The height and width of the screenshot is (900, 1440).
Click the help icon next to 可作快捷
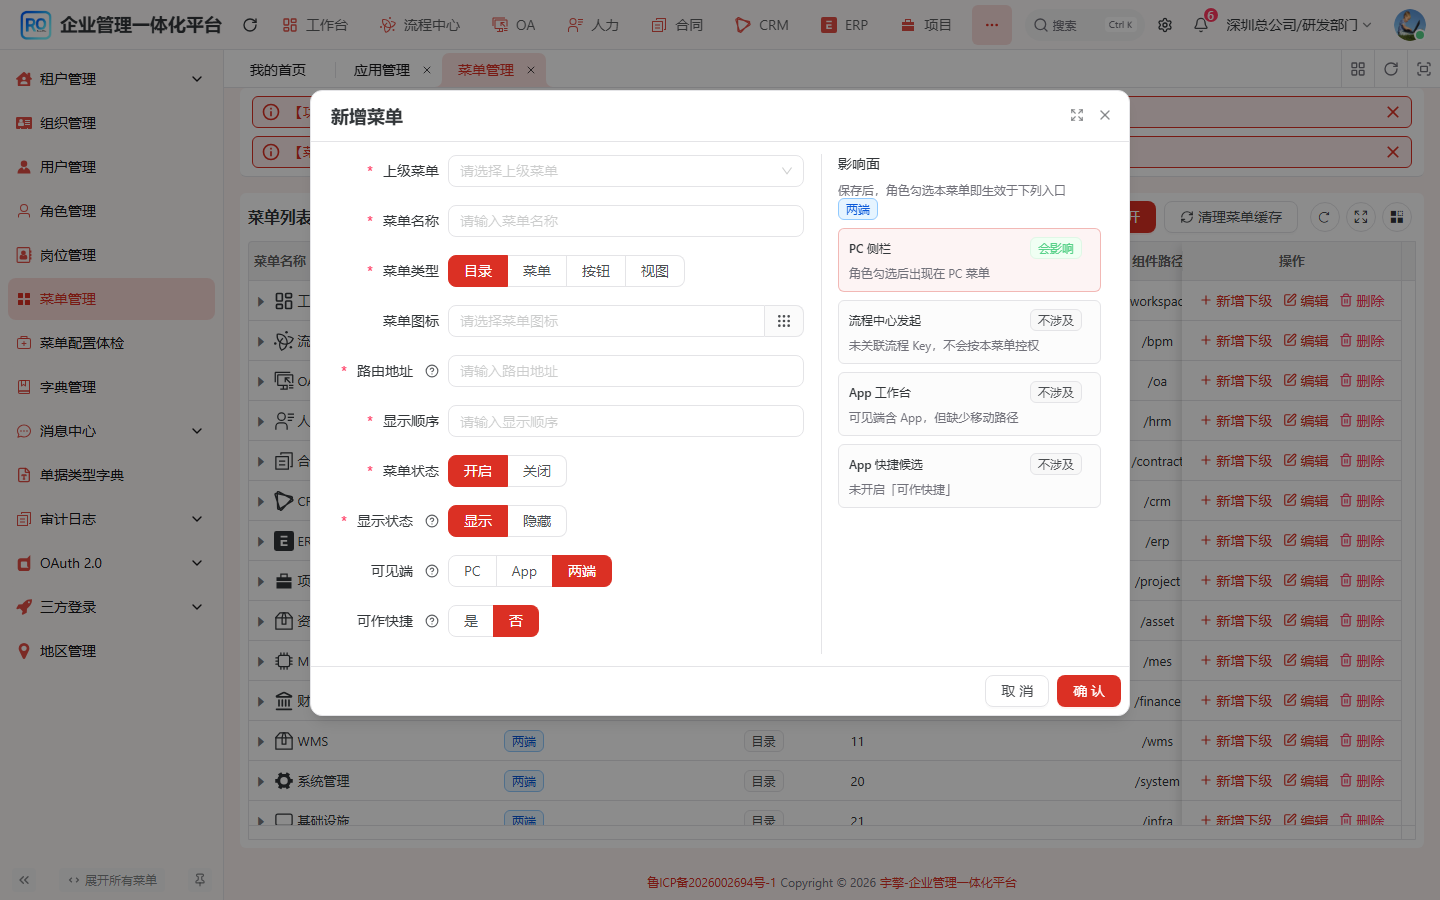pos(432,621)
